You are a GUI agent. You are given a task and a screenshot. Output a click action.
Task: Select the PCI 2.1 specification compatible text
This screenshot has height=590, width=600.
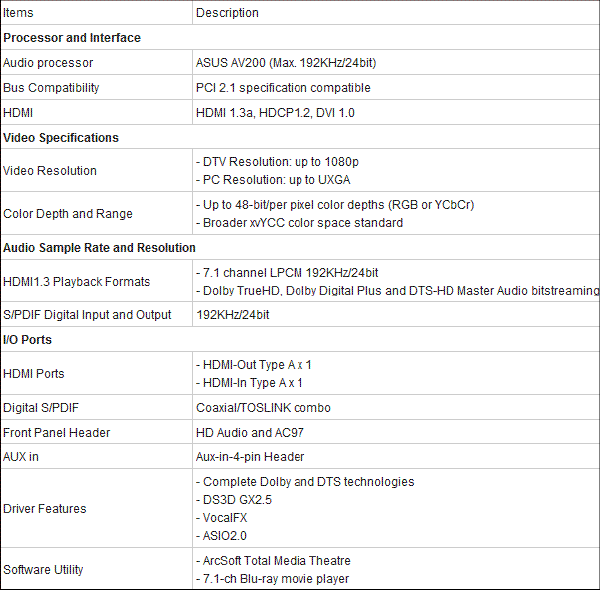click(283, 88)
